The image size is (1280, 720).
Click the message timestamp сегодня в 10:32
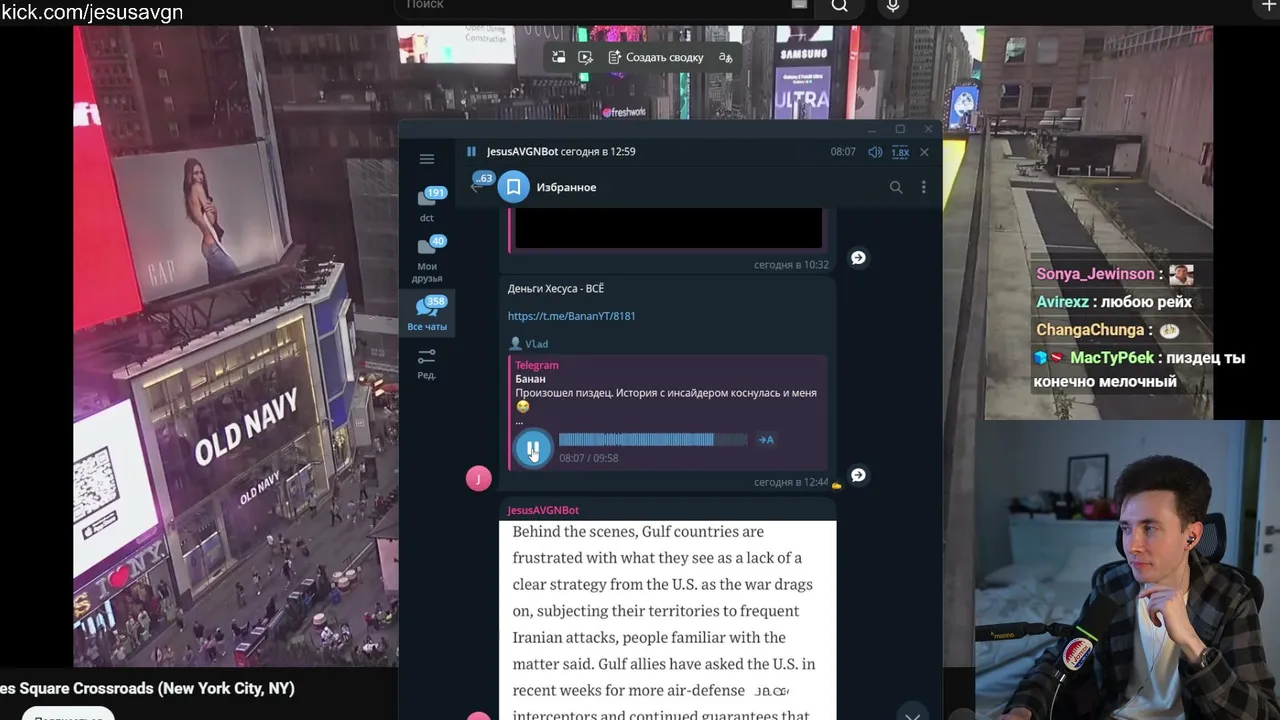point(791,265)
